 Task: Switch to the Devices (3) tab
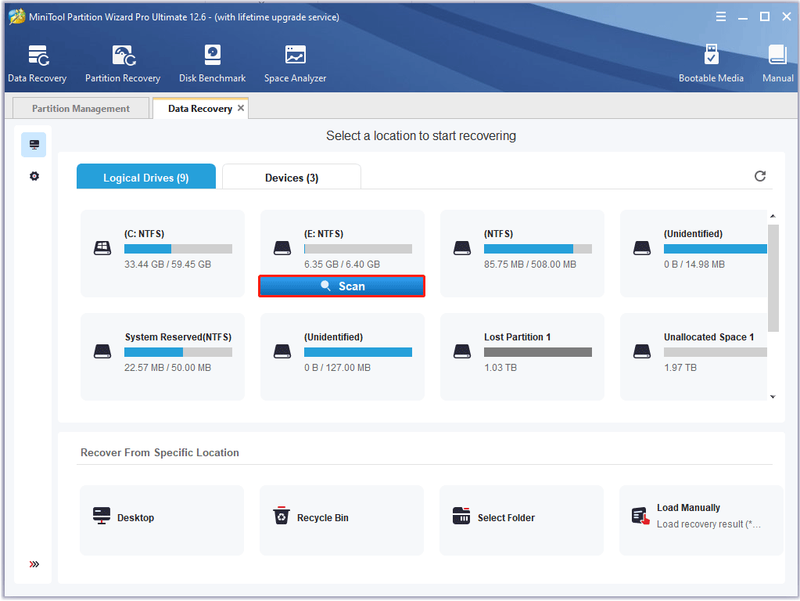click(292, 178)
